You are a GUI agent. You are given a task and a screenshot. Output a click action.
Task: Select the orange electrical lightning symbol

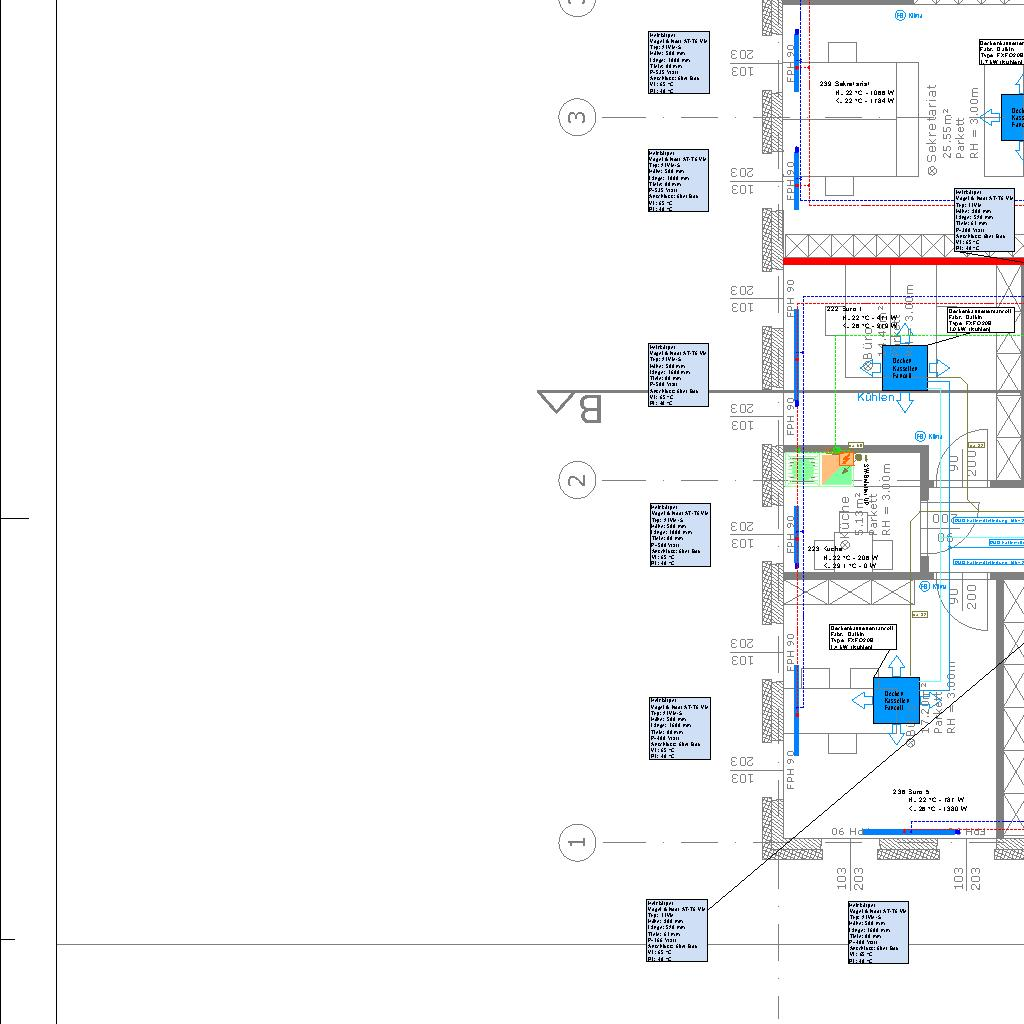(846, 461)
